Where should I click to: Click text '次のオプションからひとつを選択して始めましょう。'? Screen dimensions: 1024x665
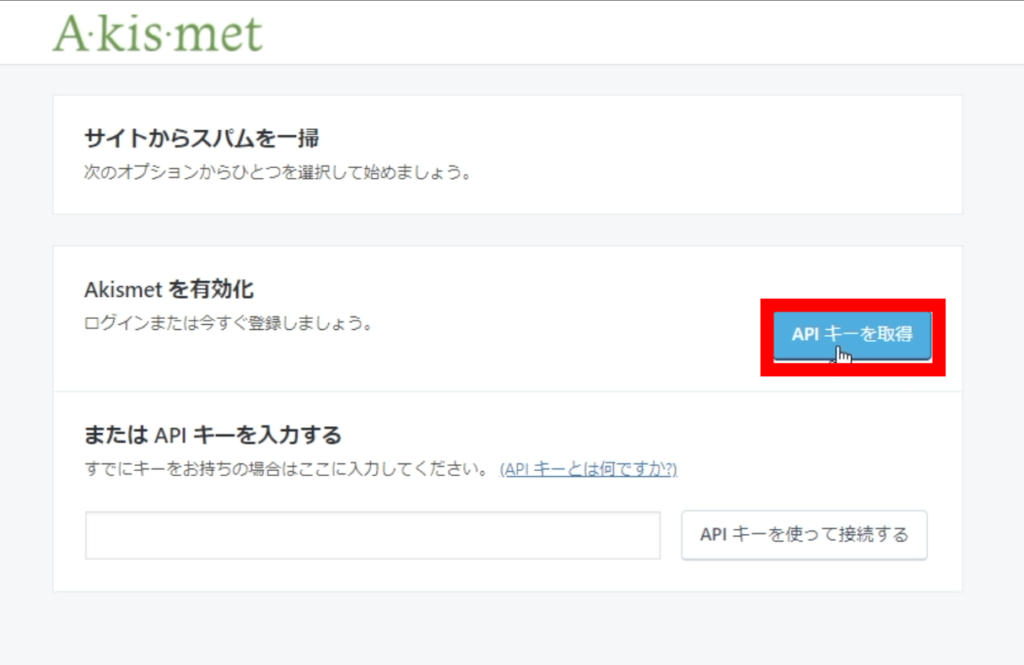coord(278,172)
